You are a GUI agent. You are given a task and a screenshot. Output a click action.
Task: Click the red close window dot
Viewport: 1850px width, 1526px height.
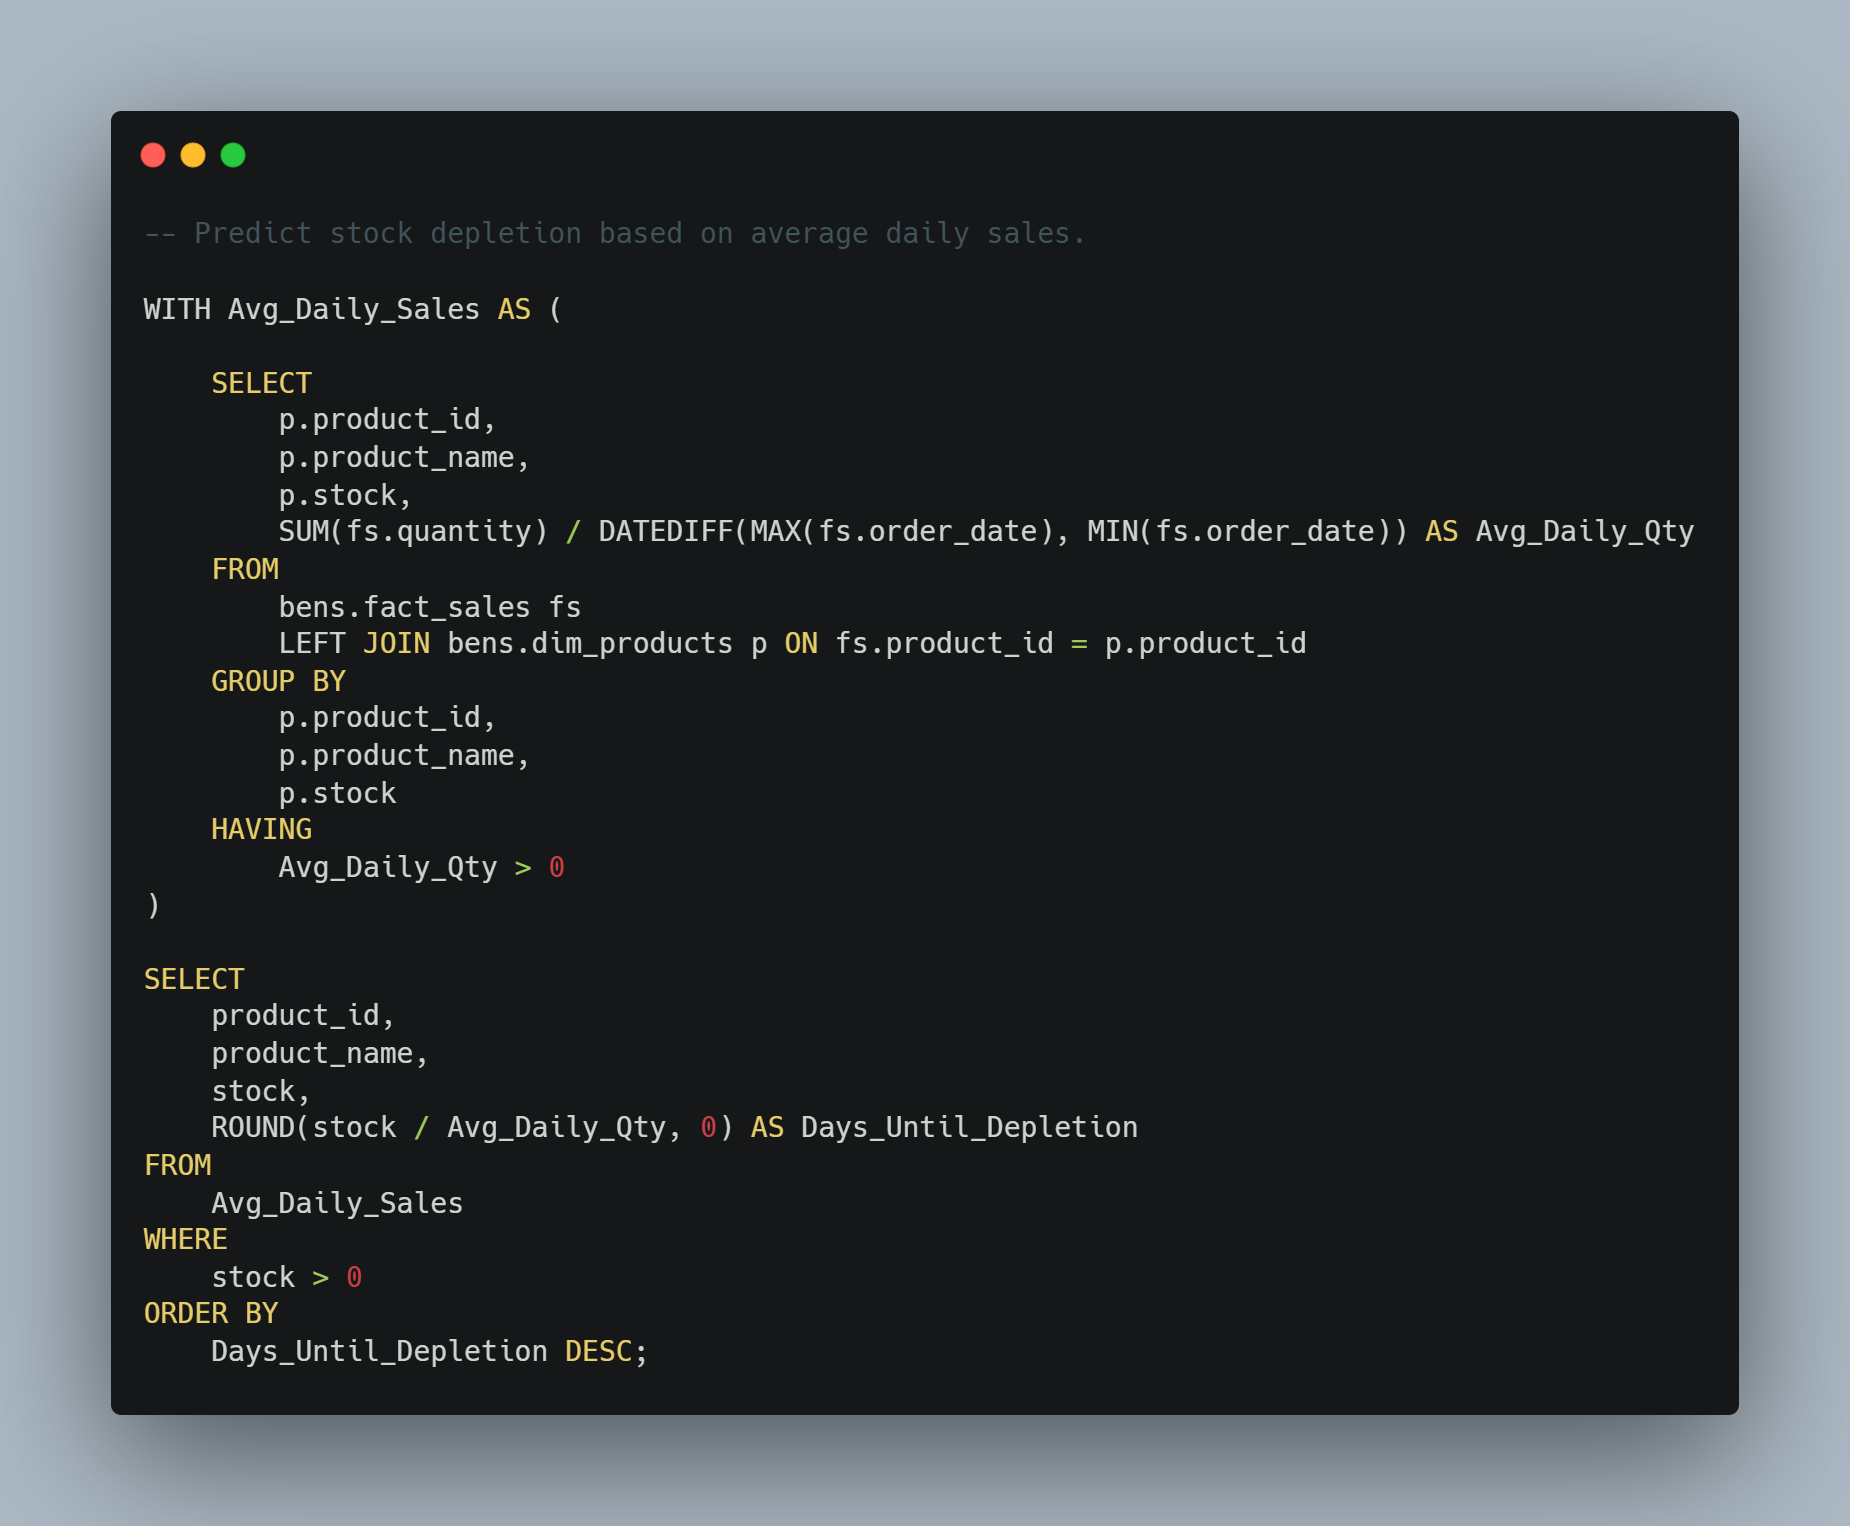pyautogui.click(x=153, y=155)
